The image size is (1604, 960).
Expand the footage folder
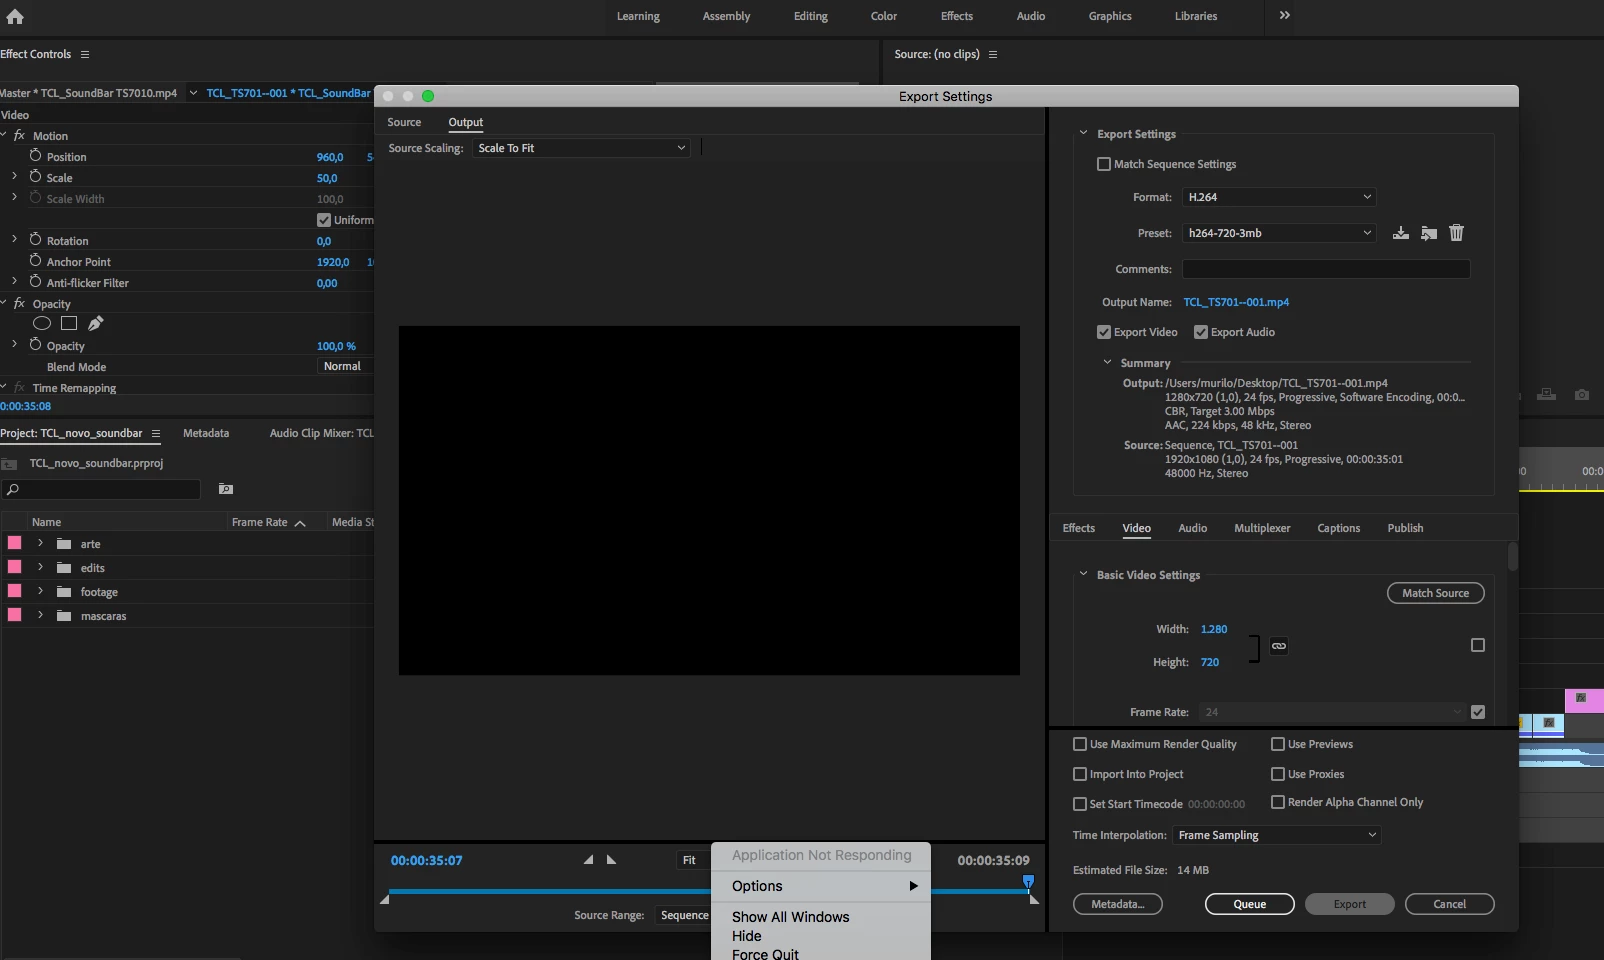point(40,591)
